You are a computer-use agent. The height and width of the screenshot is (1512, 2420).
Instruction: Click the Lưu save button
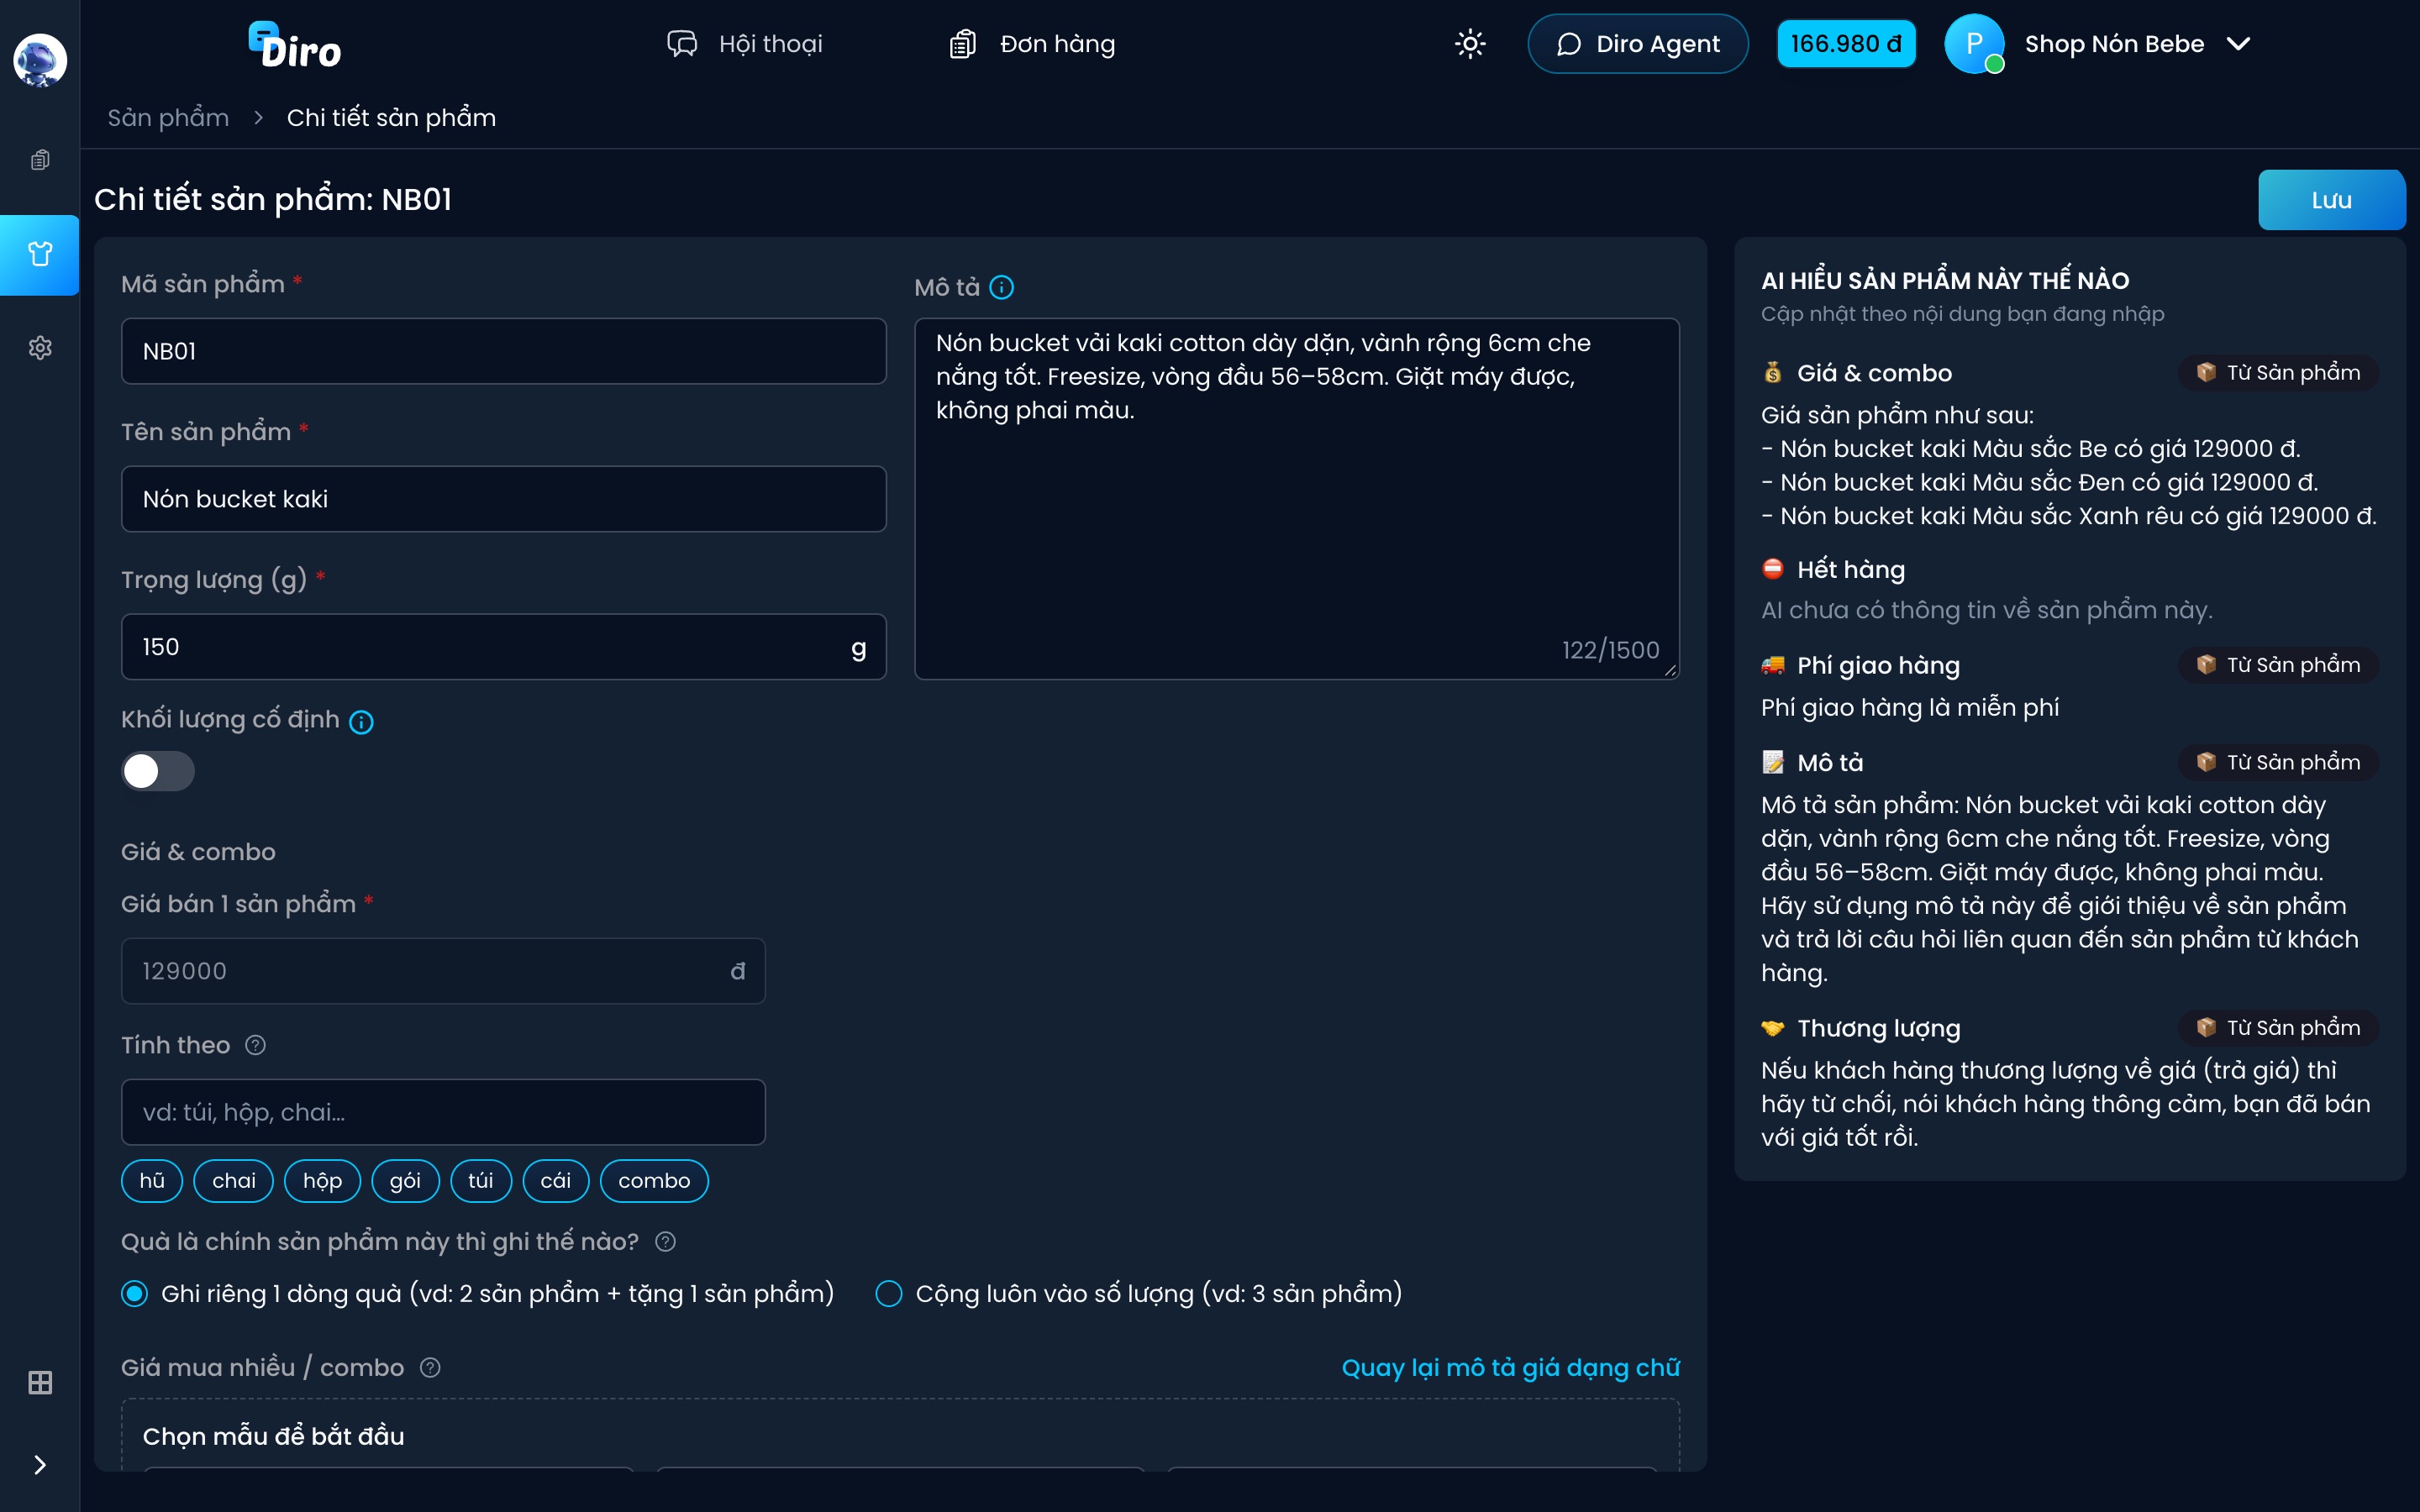tap(2331, 200)
